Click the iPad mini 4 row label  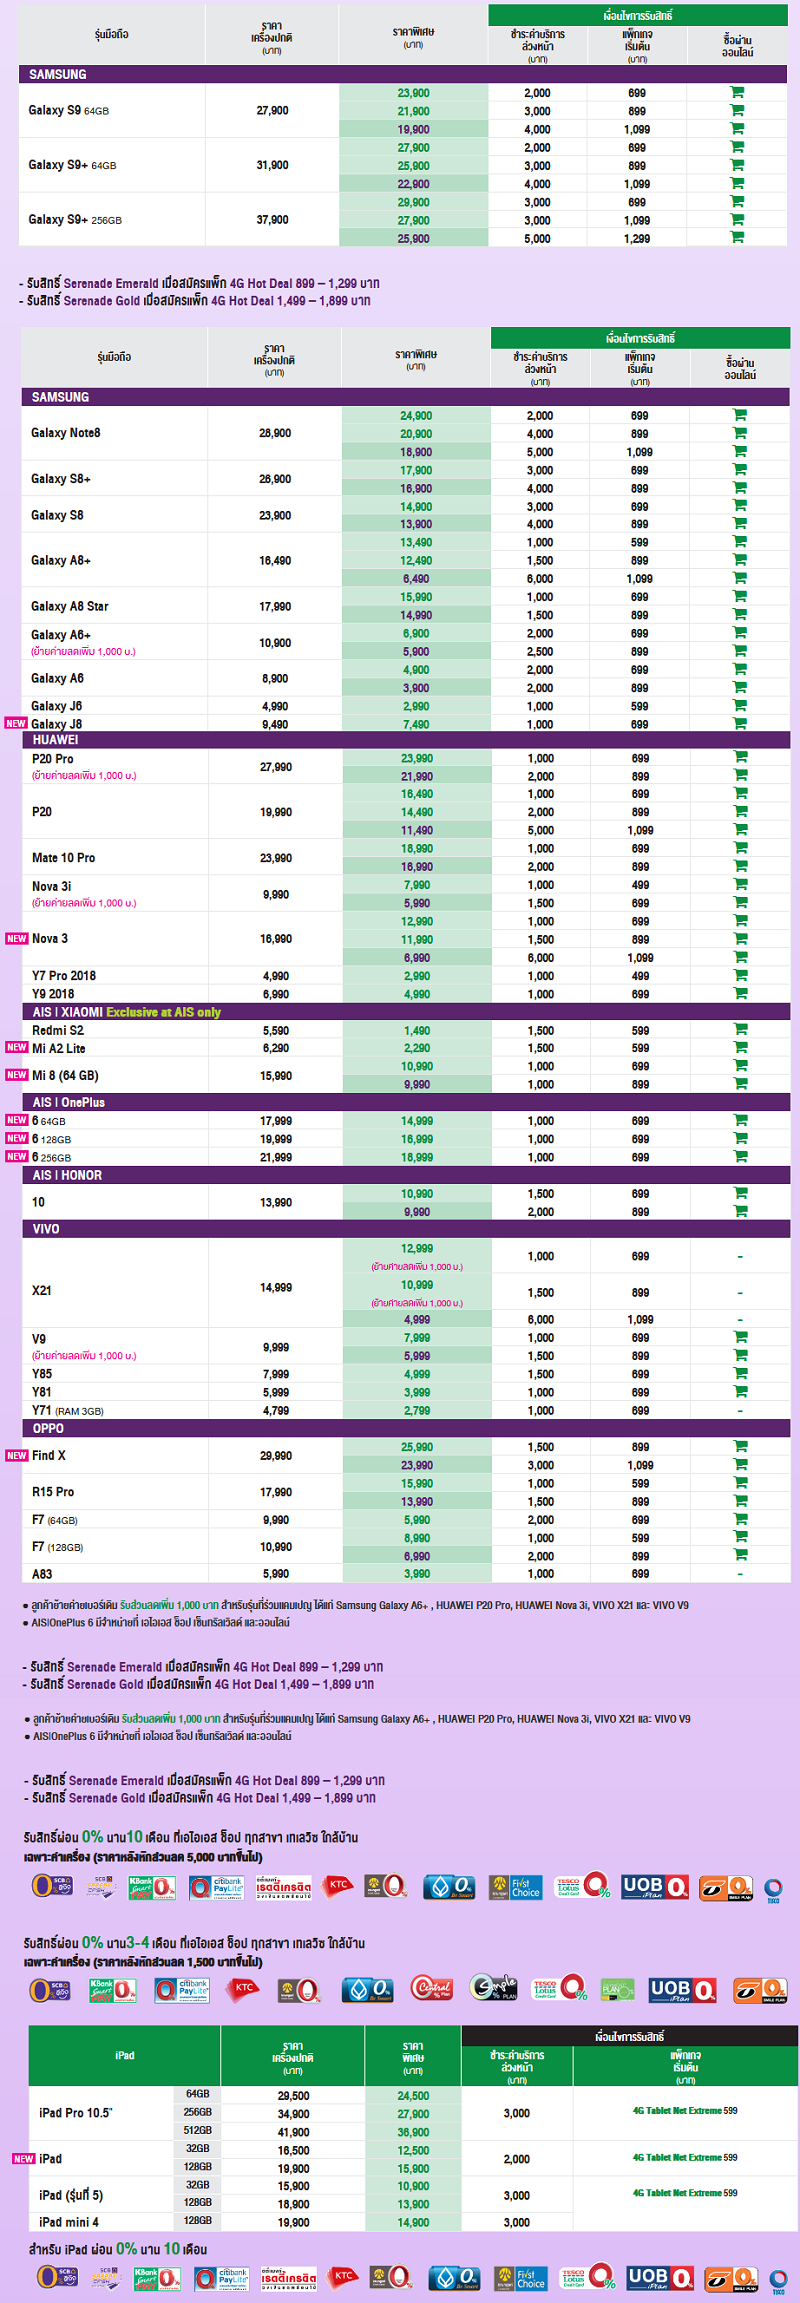click(69, 2221)
